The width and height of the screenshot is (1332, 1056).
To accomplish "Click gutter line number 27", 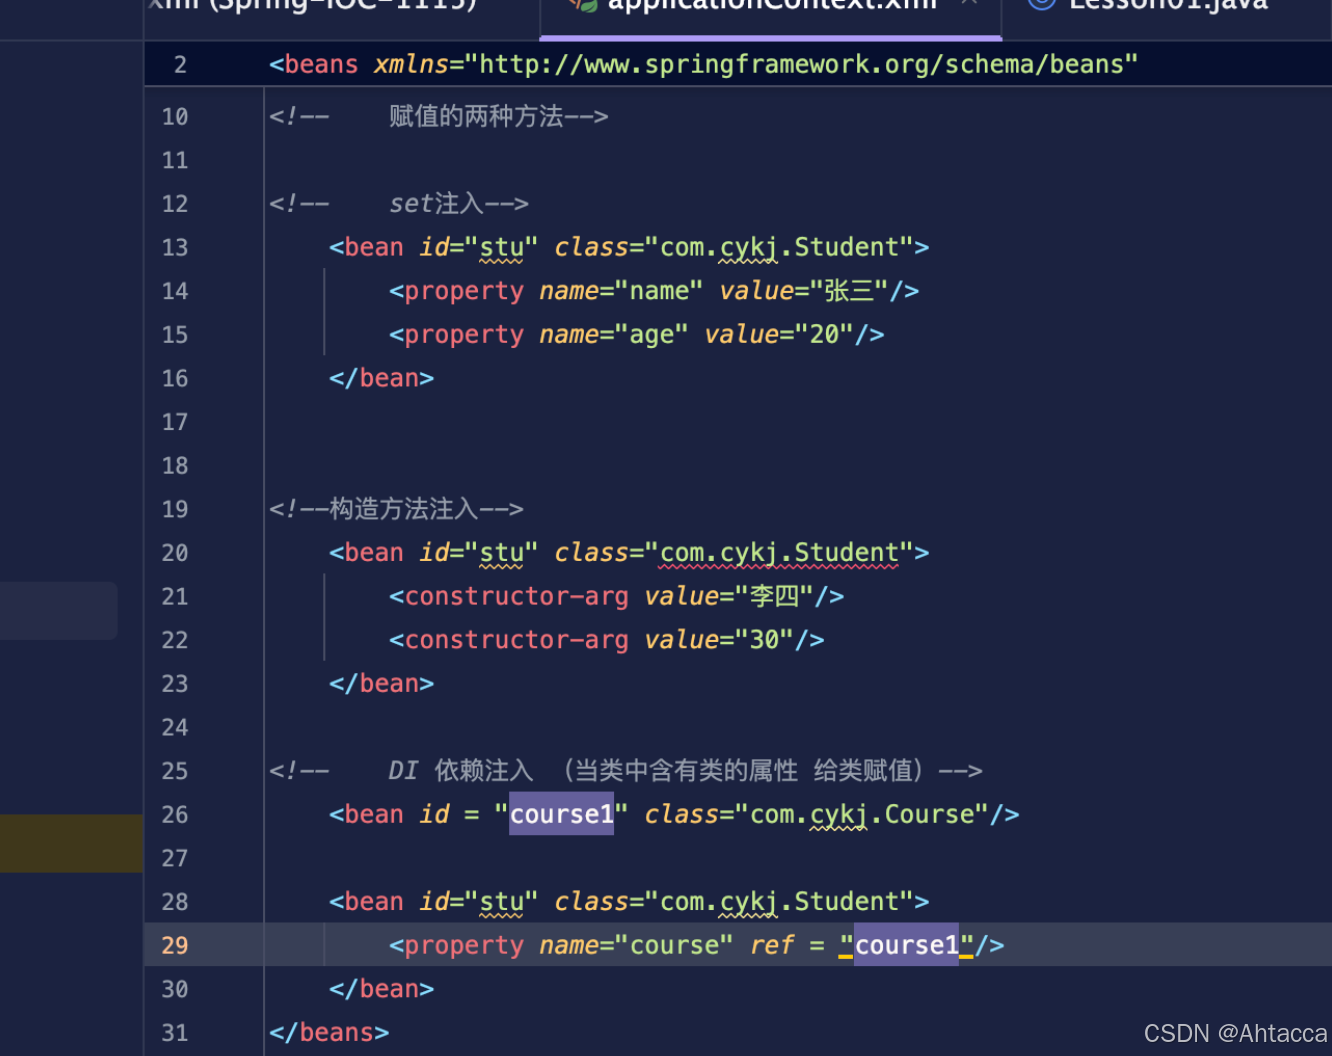I will click(x=175, y=859).
